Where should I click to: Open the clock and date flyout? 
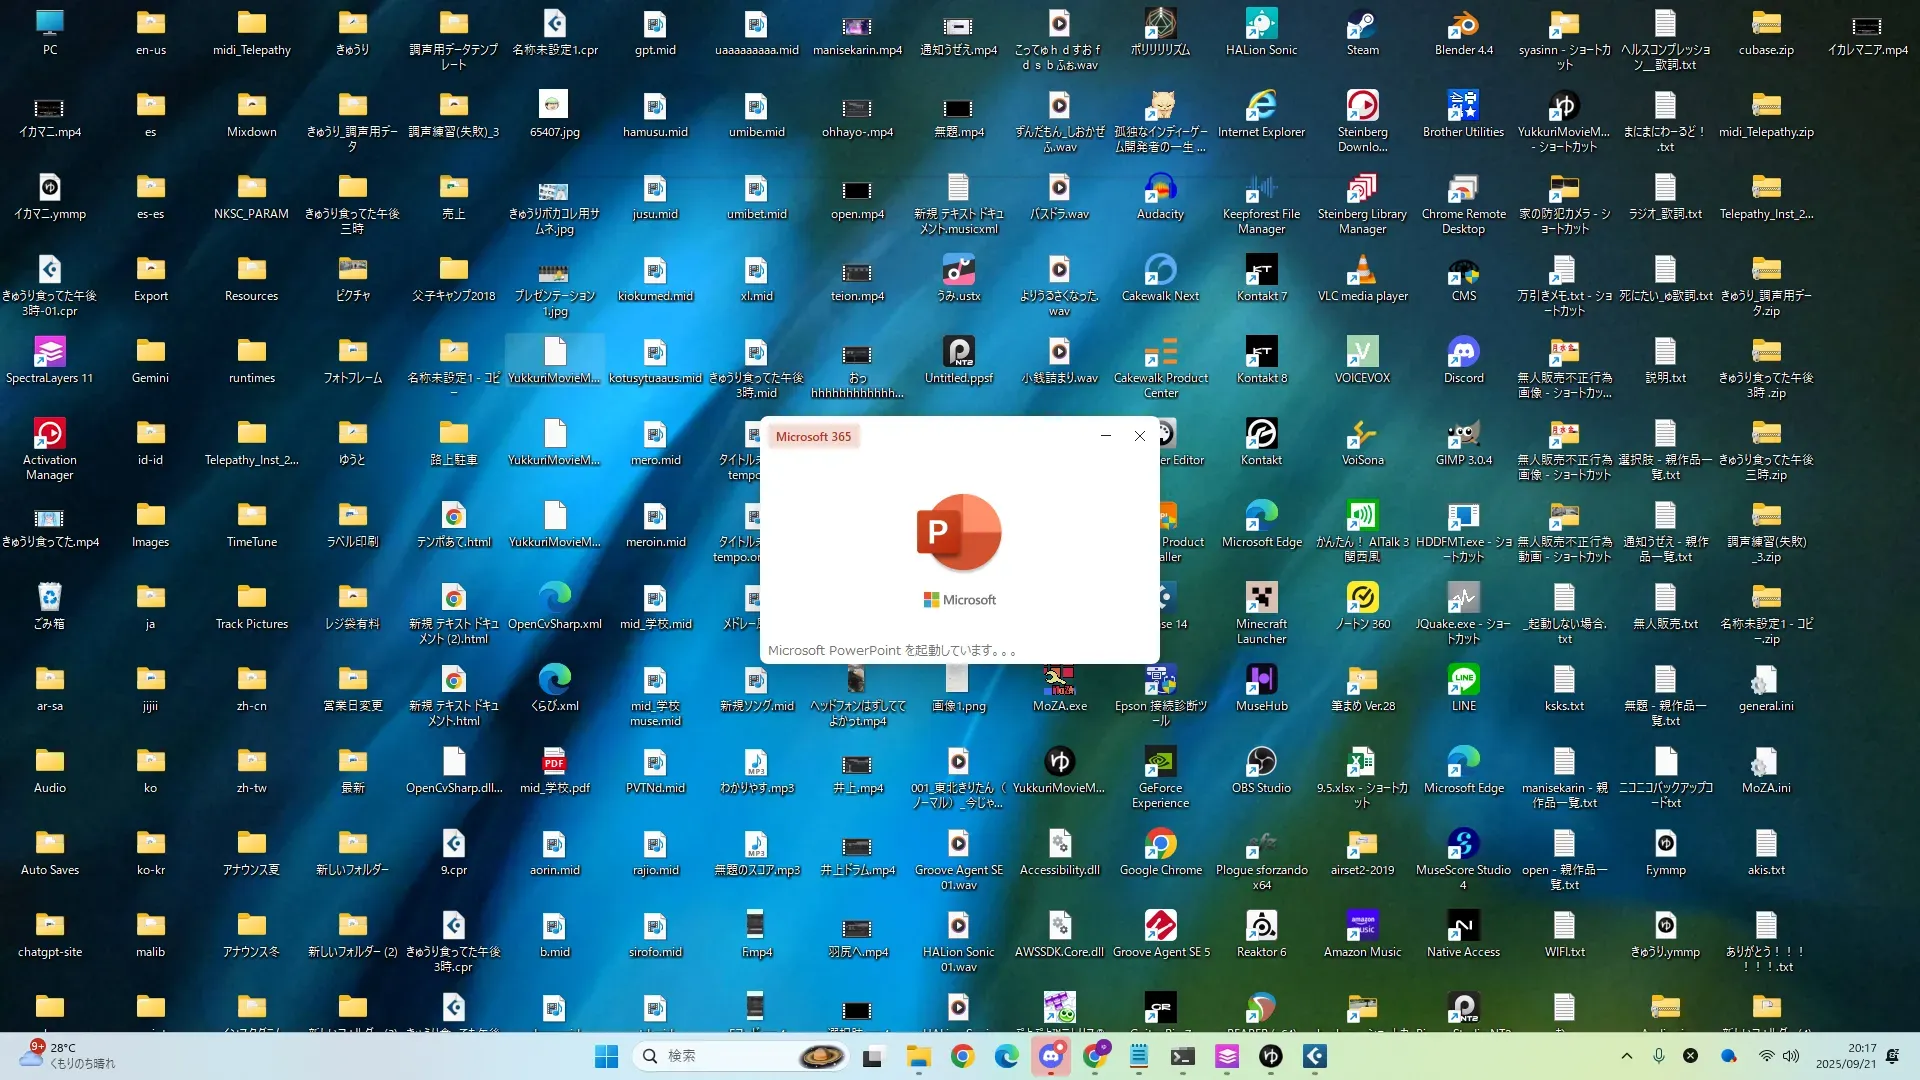pyautogui.click(x=1847, y=1056)
